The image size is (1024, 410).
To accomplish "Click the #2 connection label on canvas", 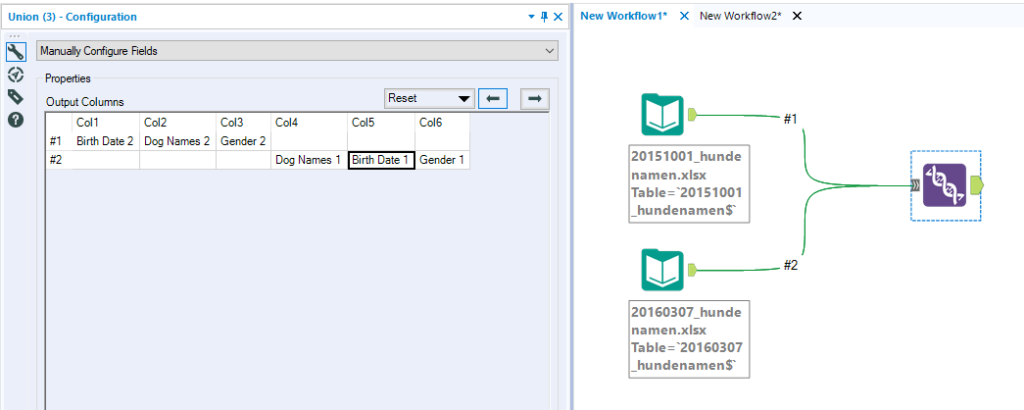I will pos(791,265).
